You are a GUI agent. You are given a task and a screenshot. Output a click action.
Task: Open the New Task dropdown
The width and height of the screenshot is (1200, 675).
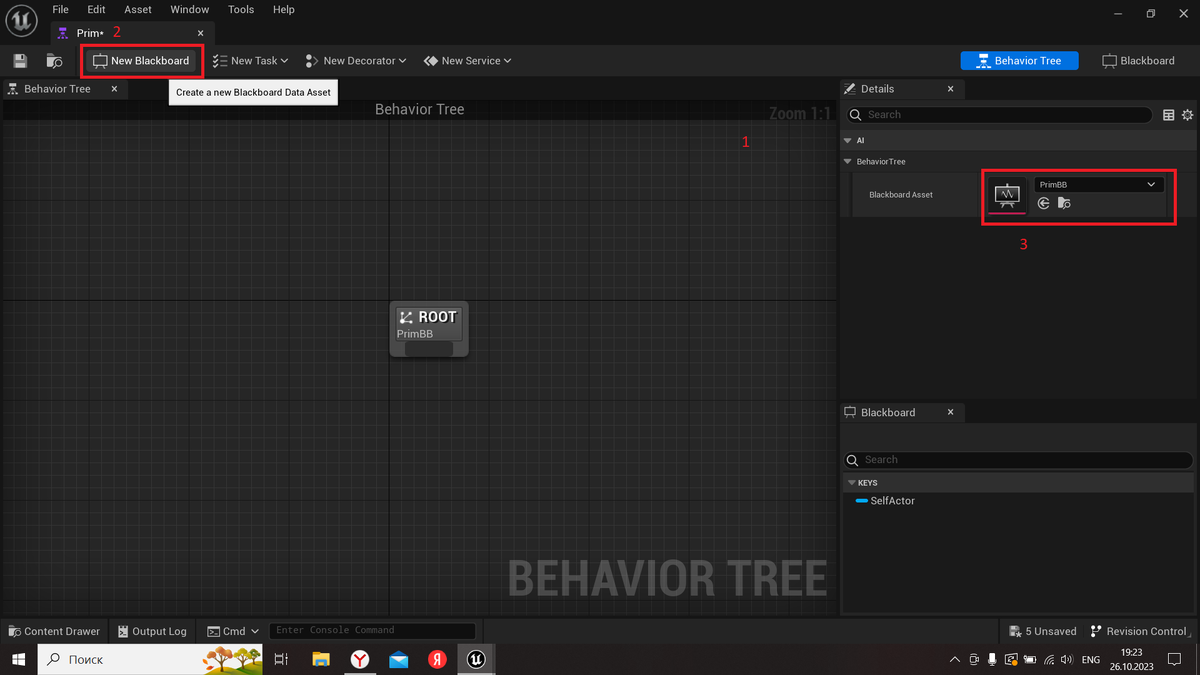point(250,61)
